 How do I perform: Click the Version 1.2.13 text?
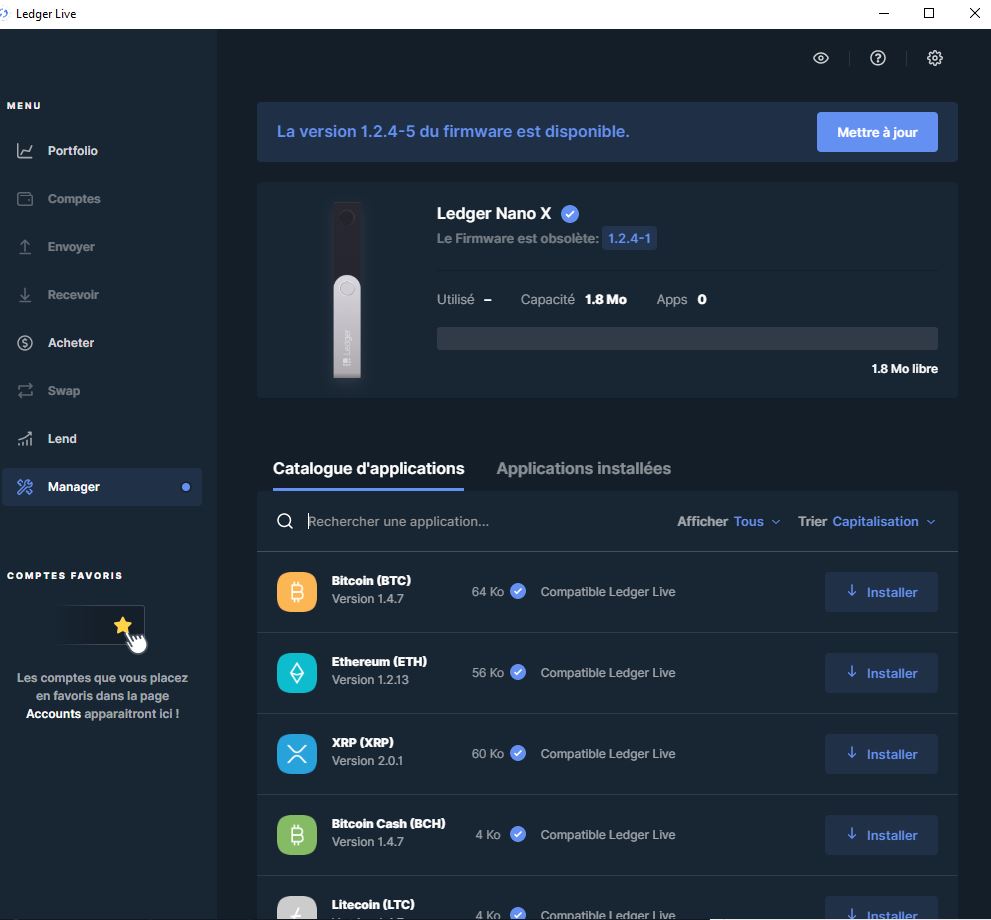point(370,679)
